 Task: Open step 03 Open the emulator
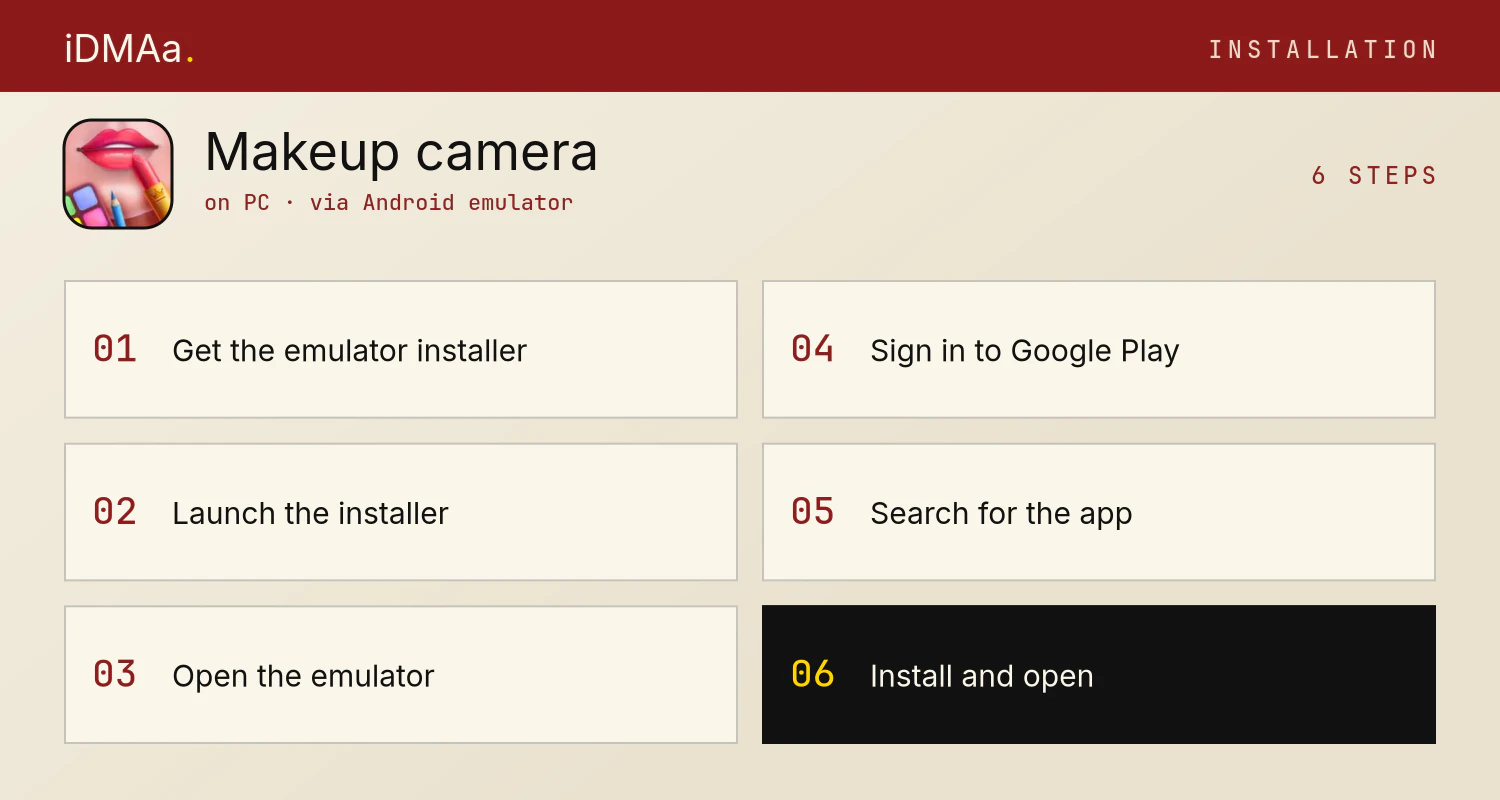point(401,675)
